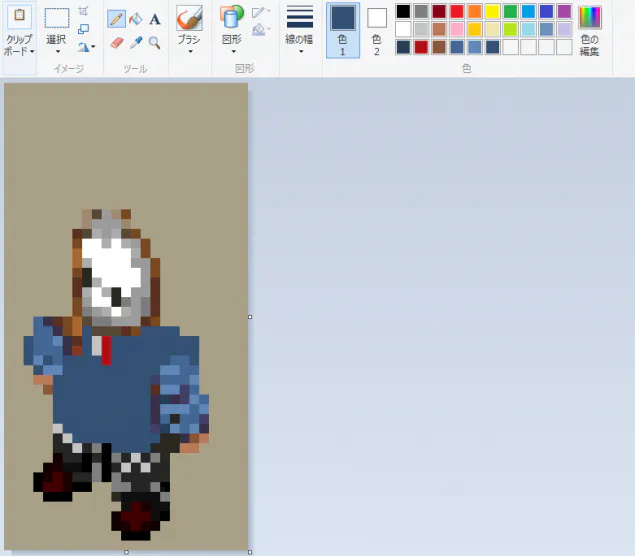
Task: Click the クリップボード paste icon
Action: [x=19, y=16]
